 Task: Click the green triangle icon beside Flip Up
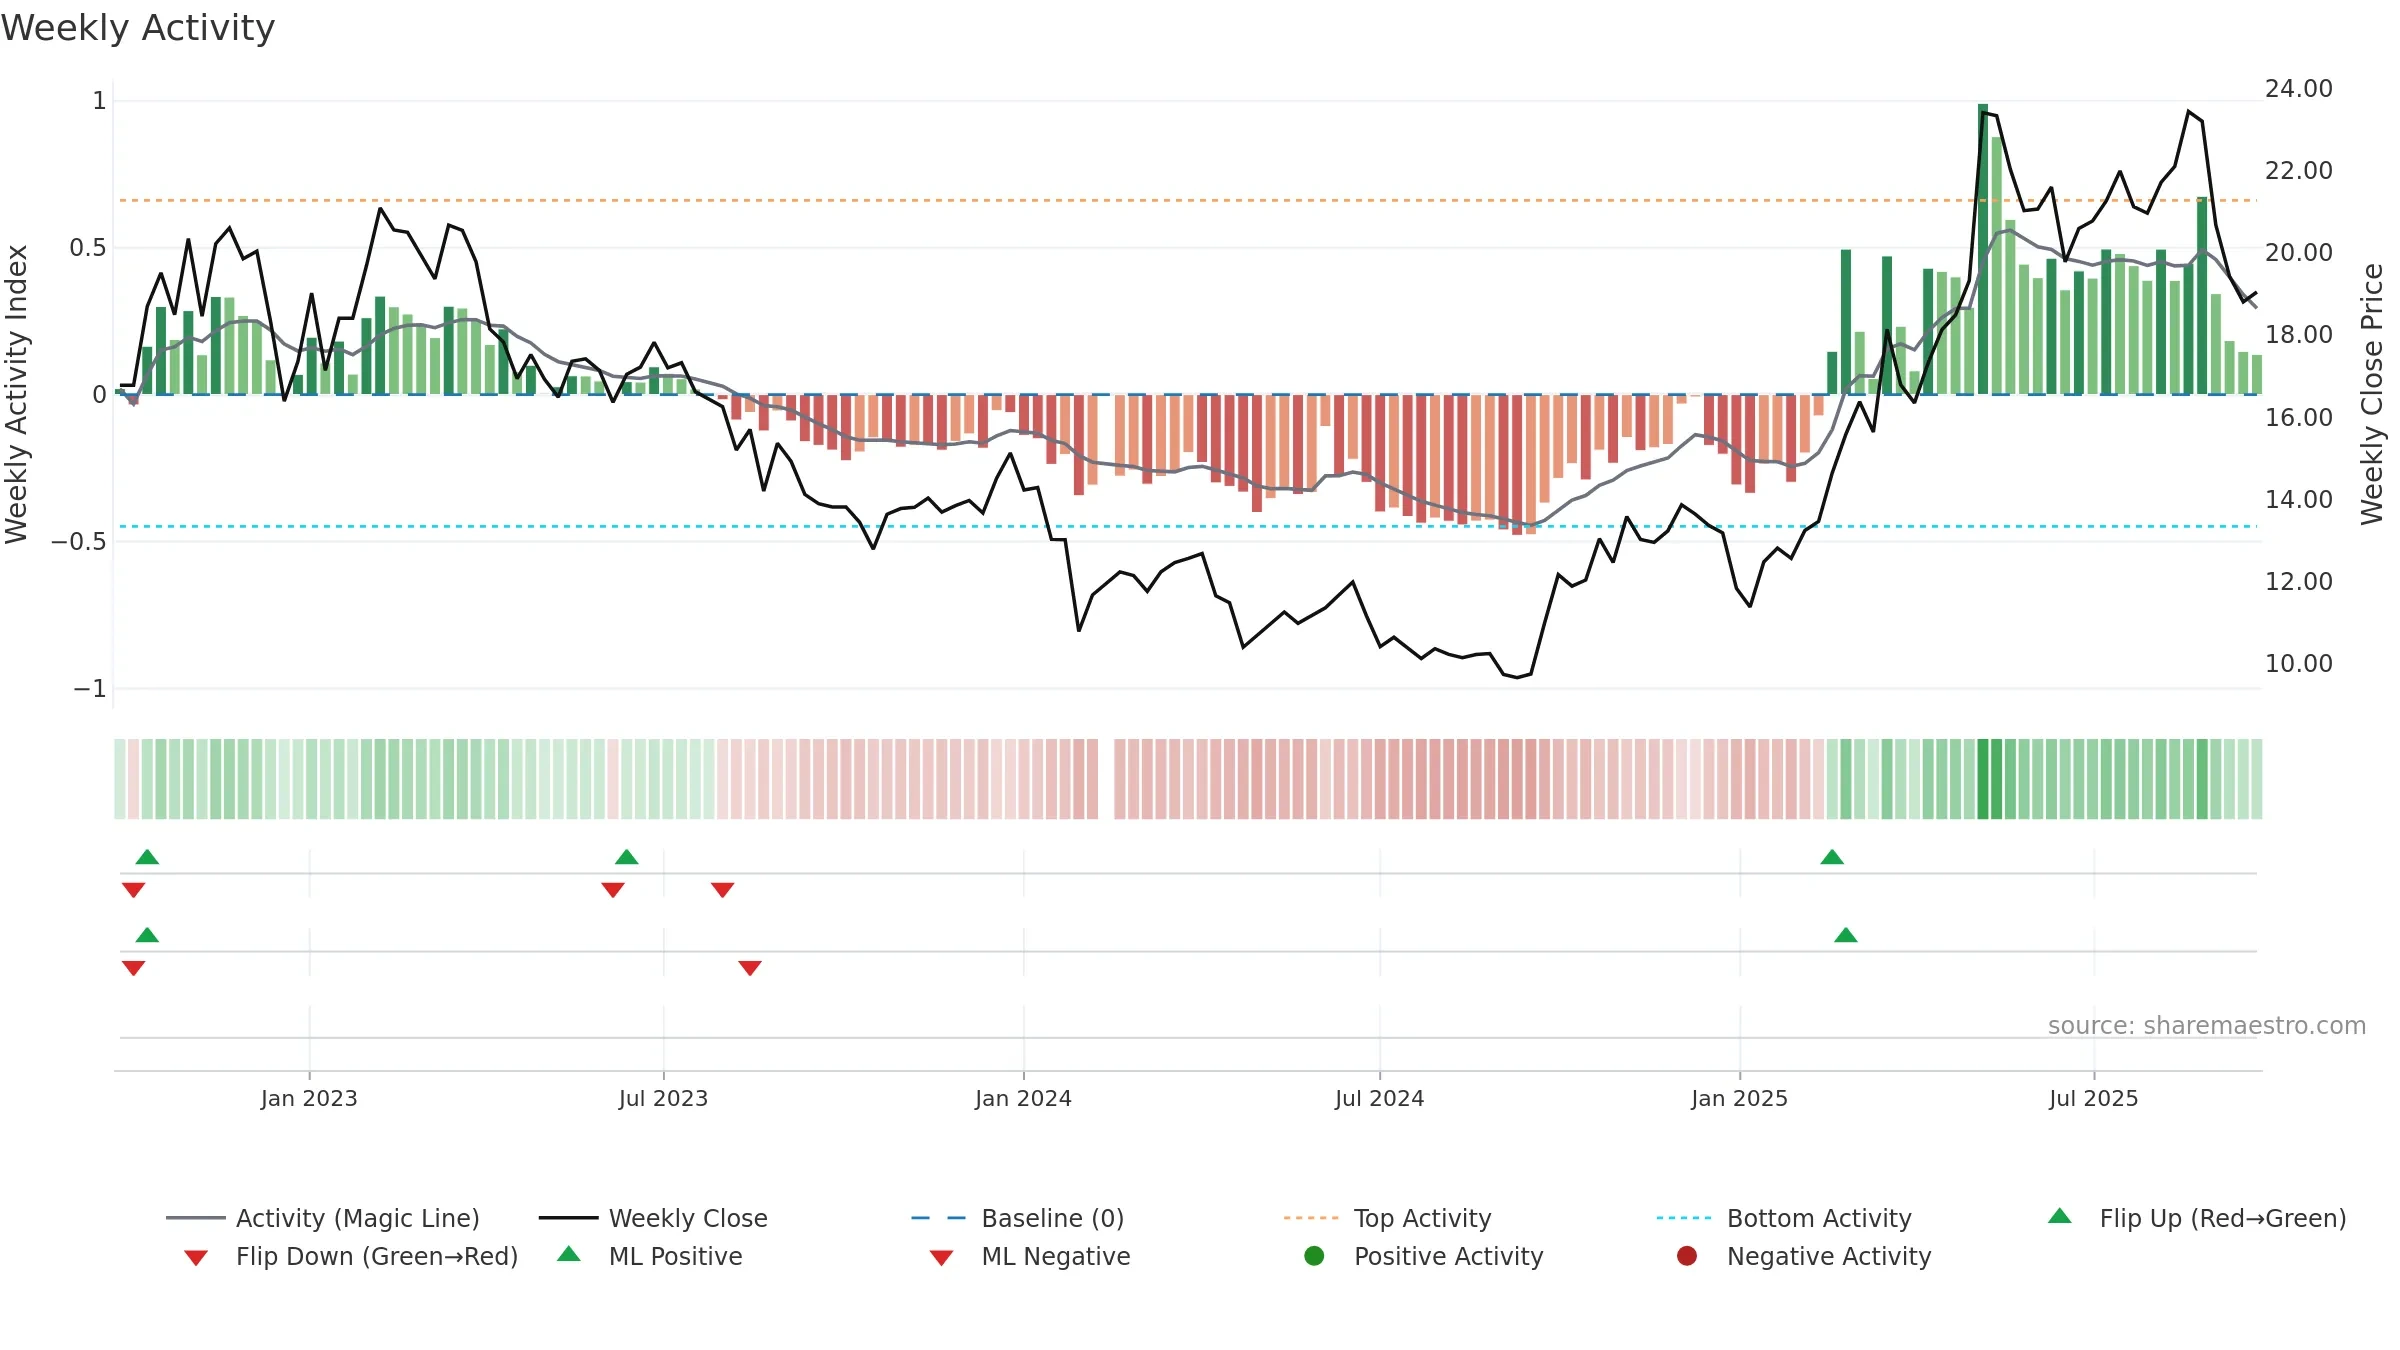point(2060,1216)
